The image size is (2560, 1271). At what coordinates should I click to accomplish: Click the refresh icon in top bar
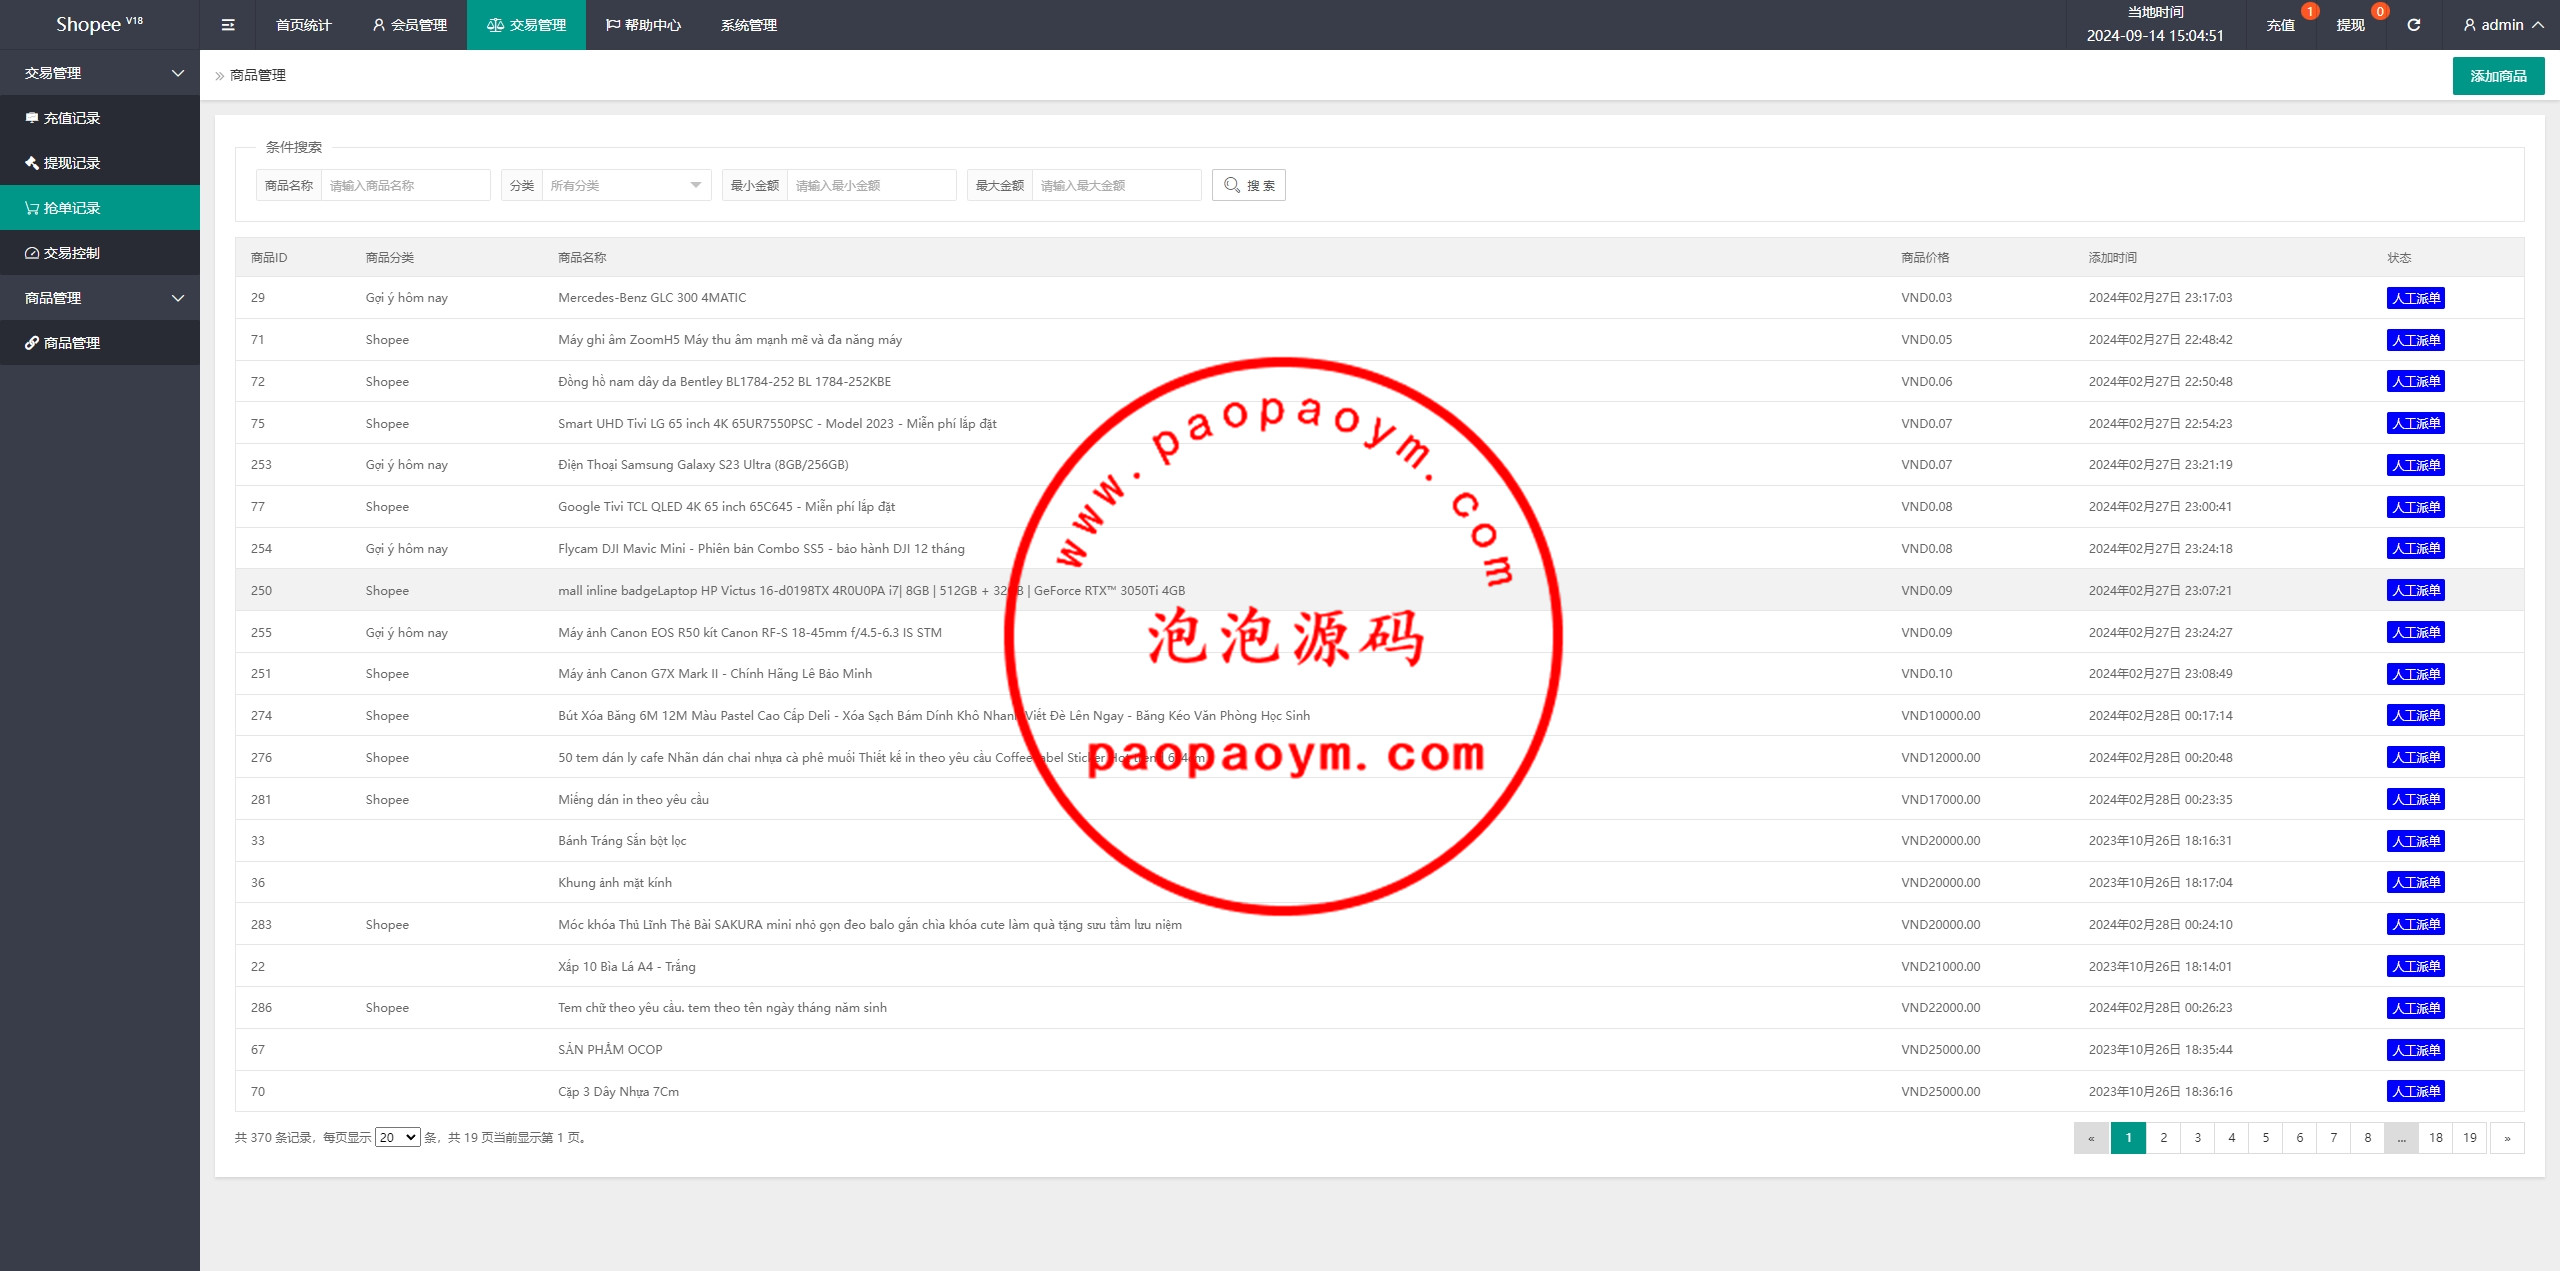pos(2413,25)
